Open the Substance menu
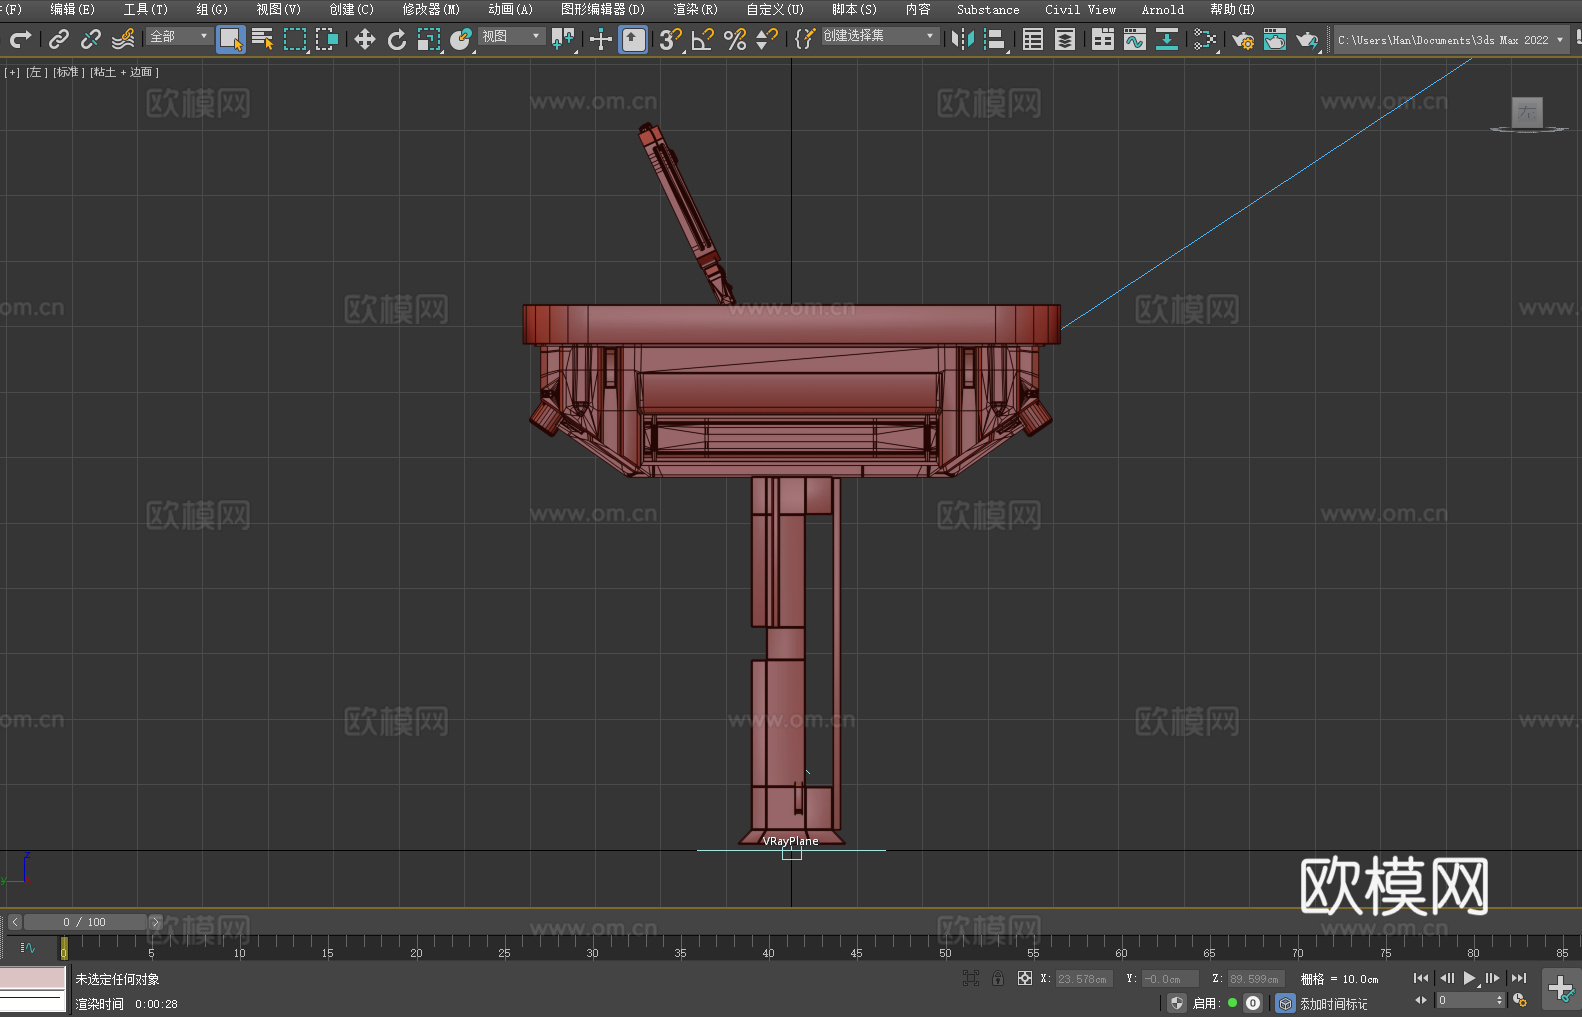 (x=988, y=9)
